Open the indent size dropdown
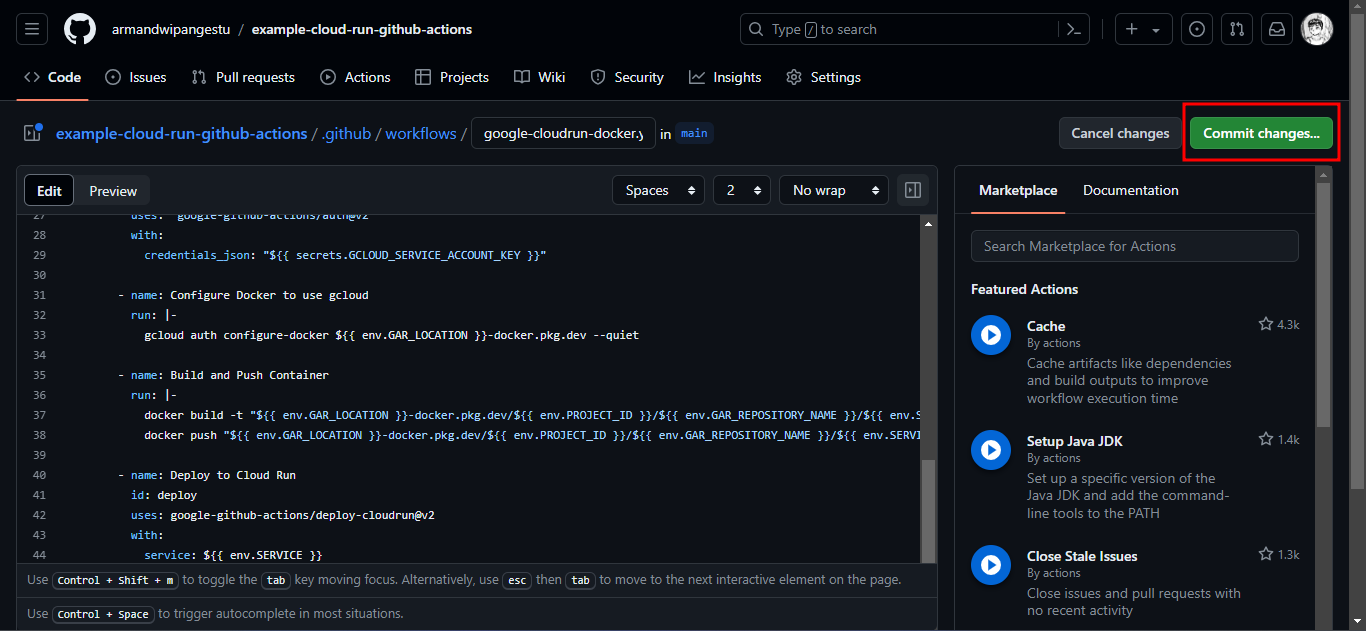Screen dimensions: 1366x631 (x=742, y=190)
